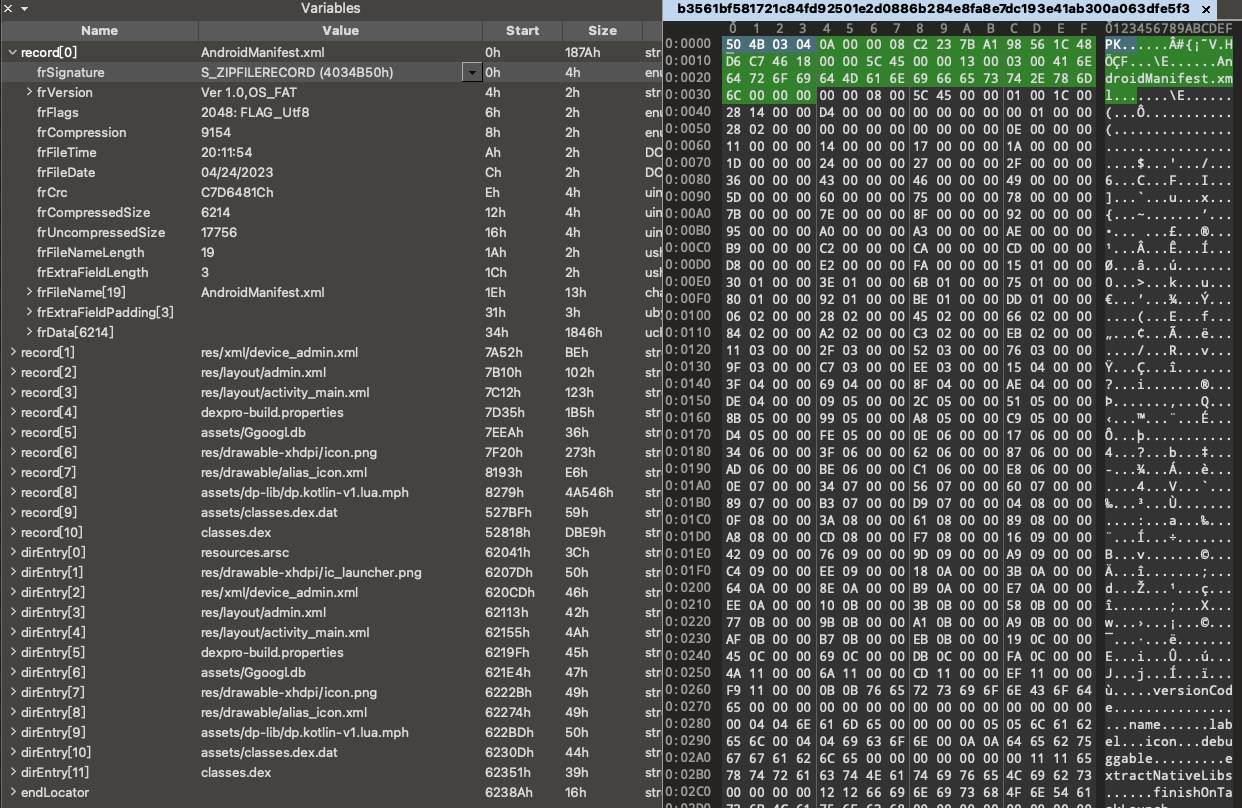This screenshot has width=1242, height=808.
Task: Expand the record[4] node
Action: pyautogui.click(x=12, y=412)
